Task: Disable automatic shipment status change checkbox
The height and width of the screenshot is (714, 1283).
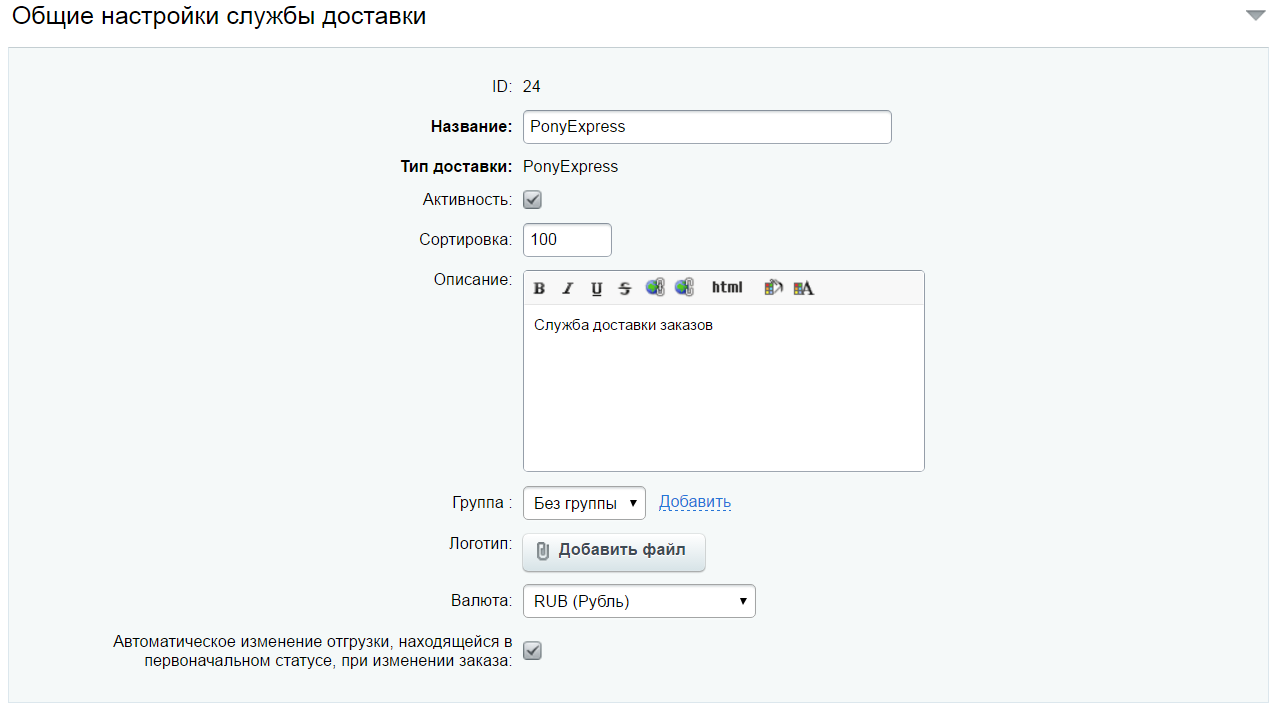Action: click(x=532, y=650)
